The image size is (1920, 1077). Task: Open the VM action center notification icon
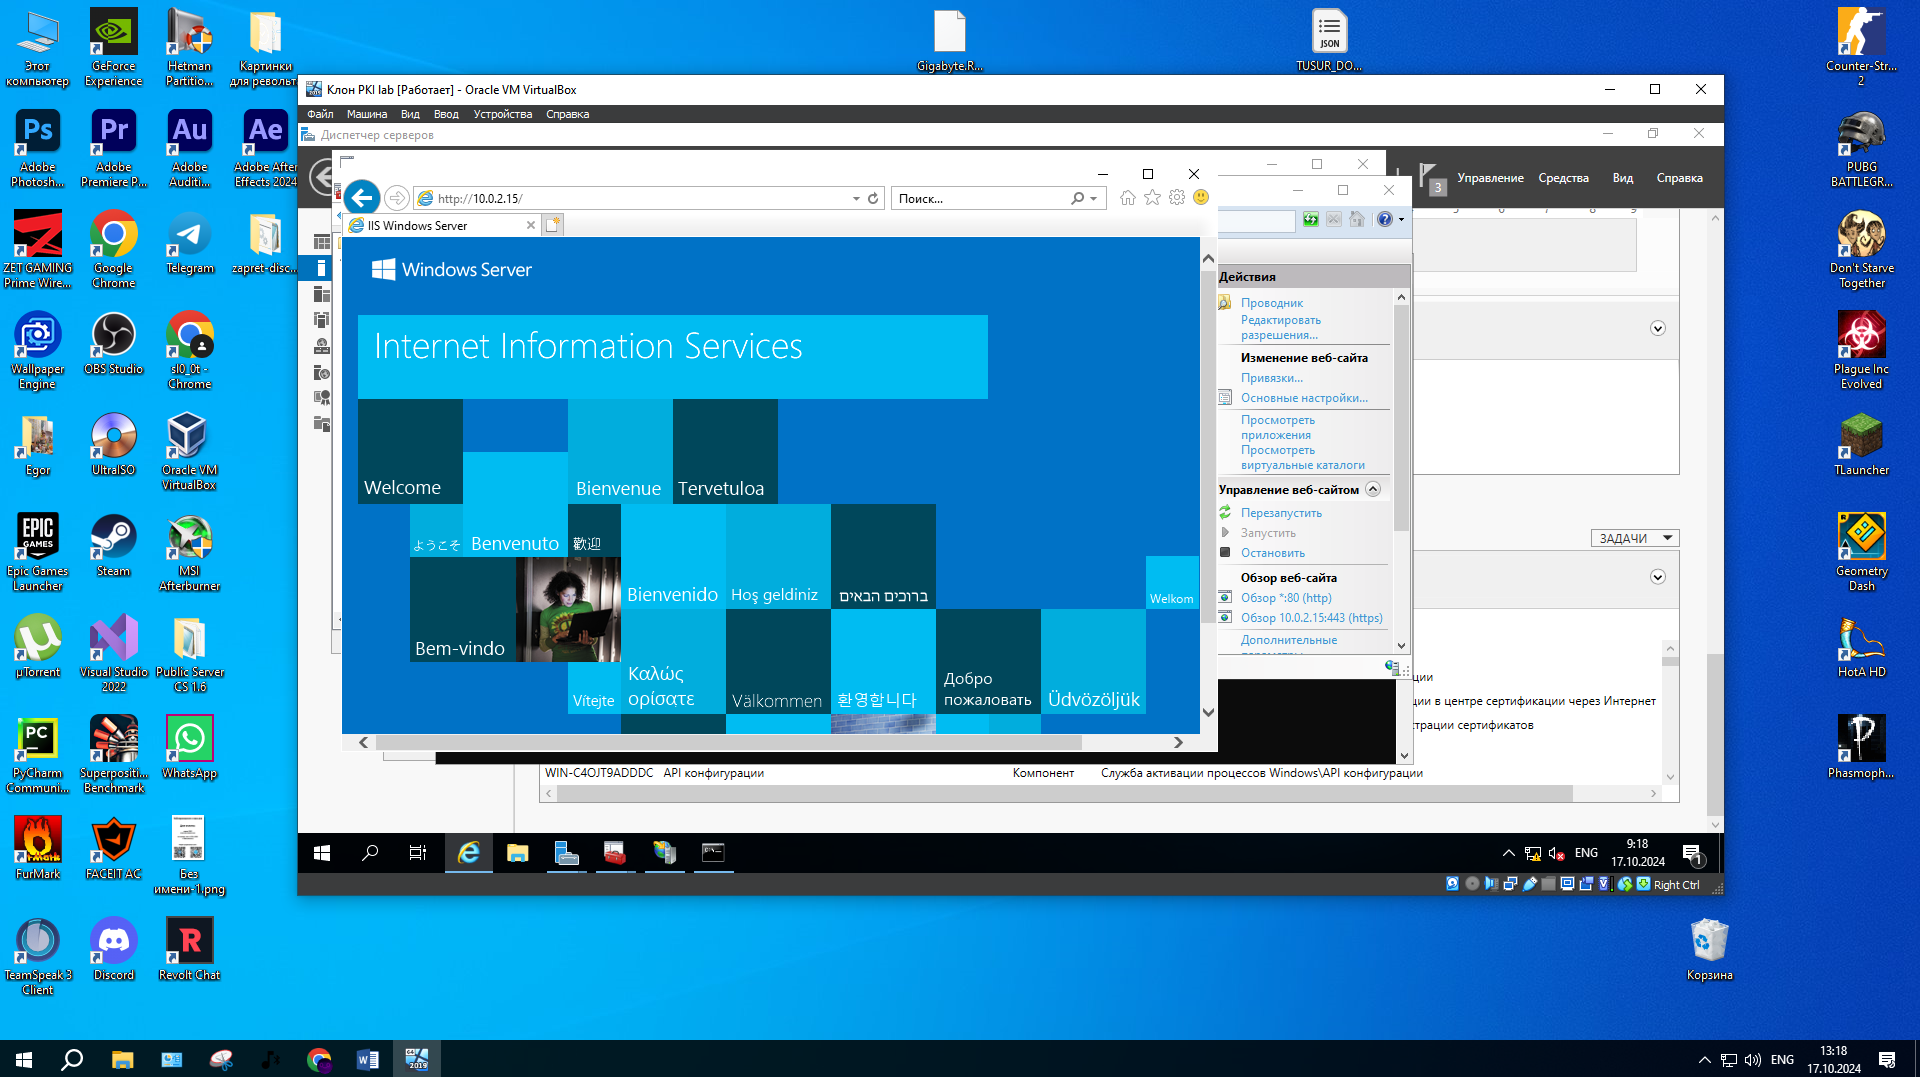pos(1692,854)
